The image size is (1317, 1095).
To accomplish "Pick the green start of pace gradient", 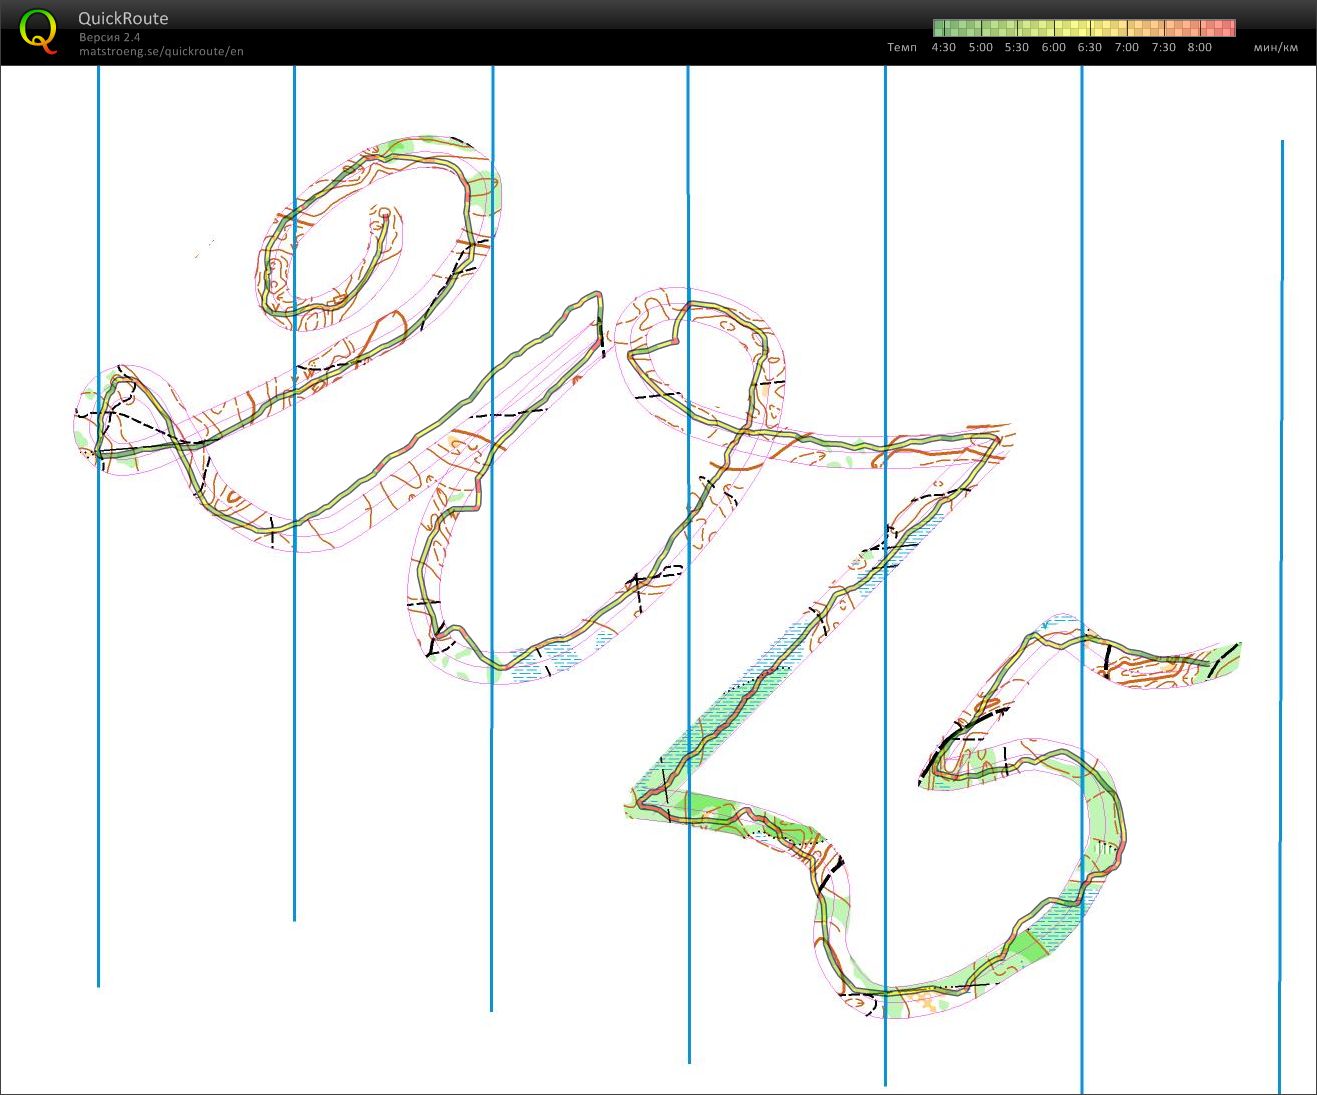I will coord(941,28).
